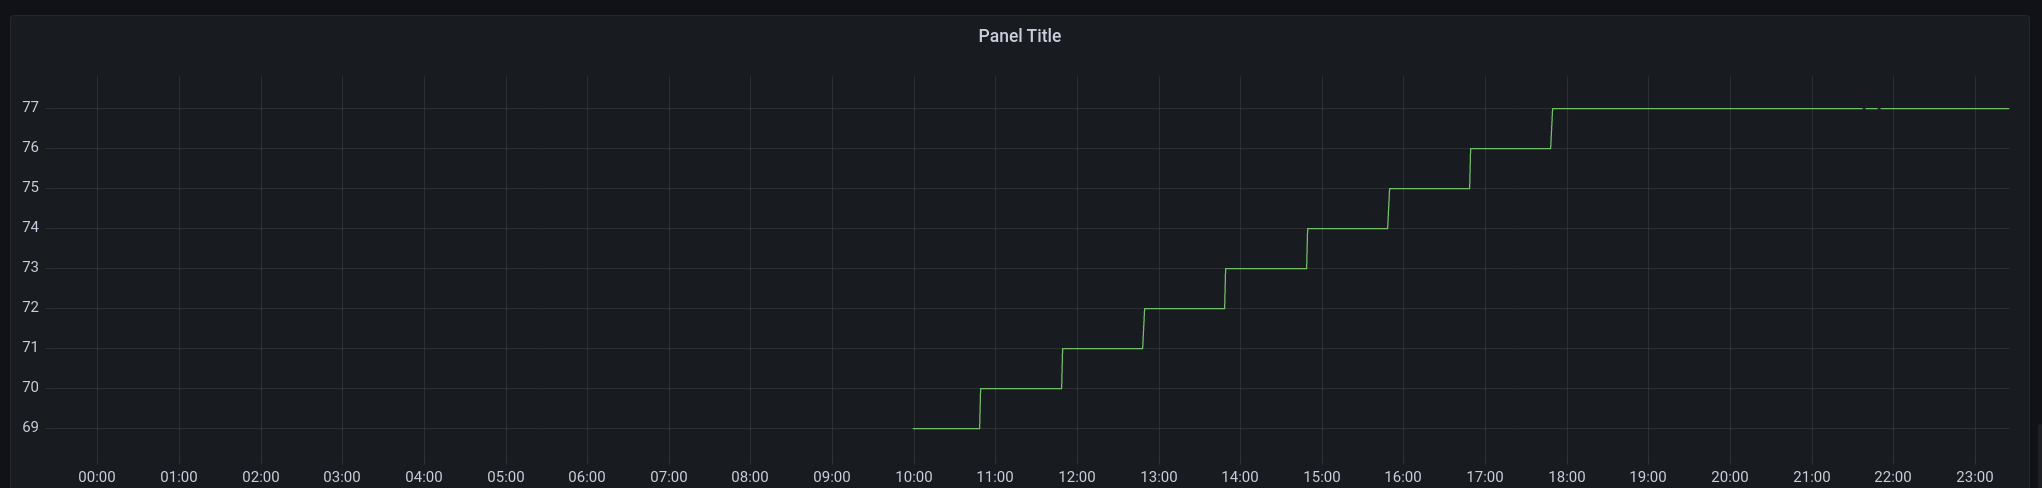This screenshot has height=488, width=2042.
Task: Click the 70 value axis label
Action: point(31,387)
